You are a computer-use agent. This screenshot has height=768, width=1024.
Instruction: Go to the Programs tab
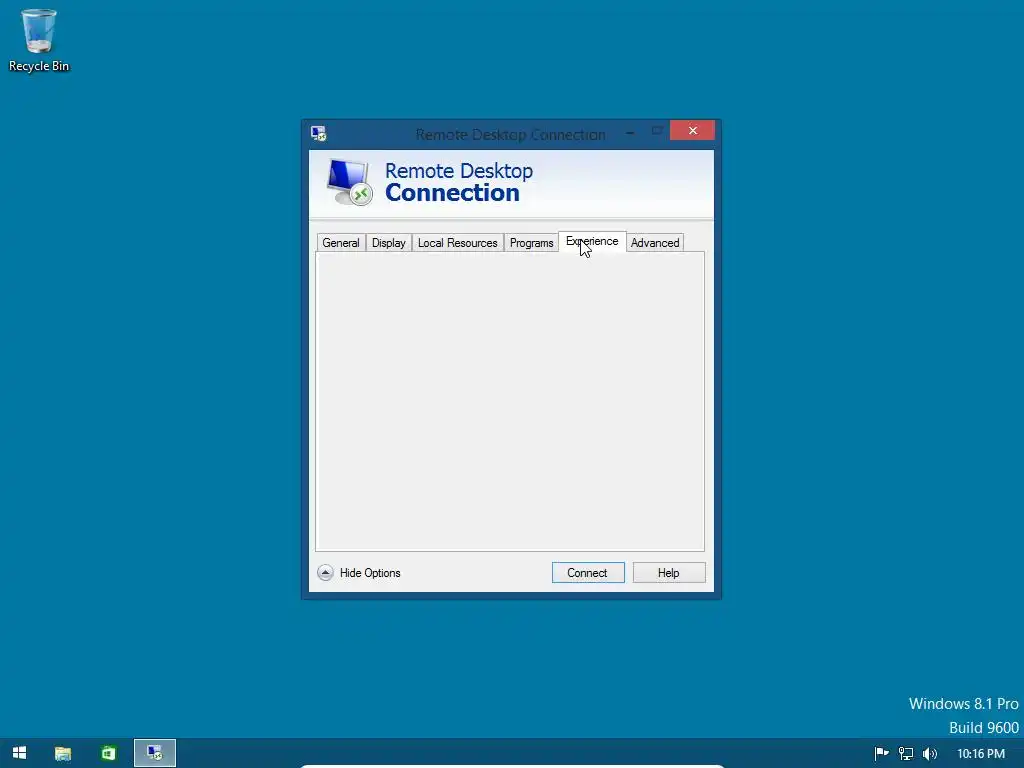click(x=531, y=243)
